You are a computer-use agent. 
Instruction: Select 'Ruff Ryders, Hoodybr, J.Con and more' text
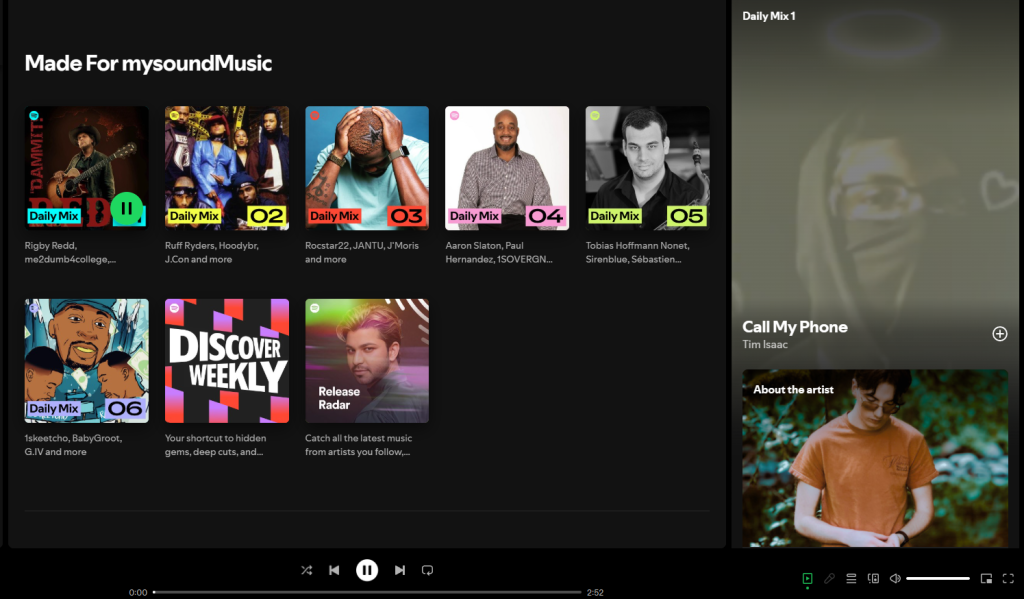(x=212, y=252)
